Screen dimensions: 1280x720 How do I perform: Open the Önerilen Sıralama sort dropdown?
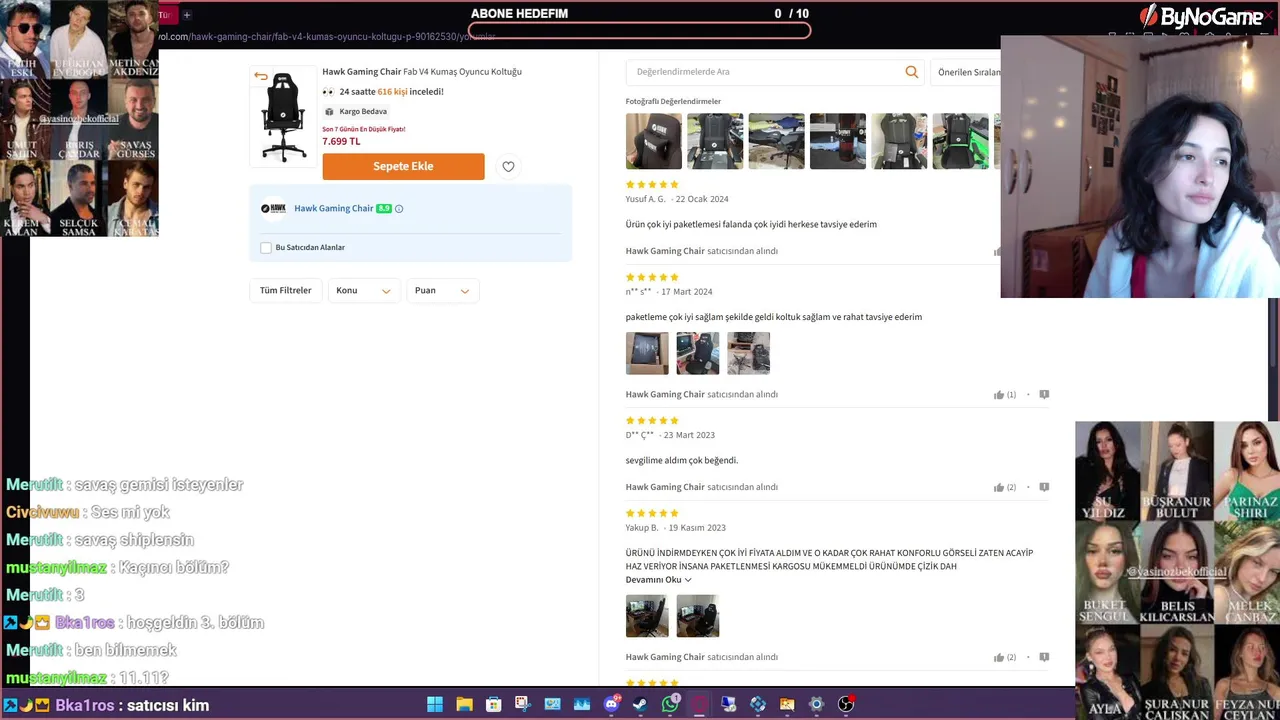tap(966, 72)
